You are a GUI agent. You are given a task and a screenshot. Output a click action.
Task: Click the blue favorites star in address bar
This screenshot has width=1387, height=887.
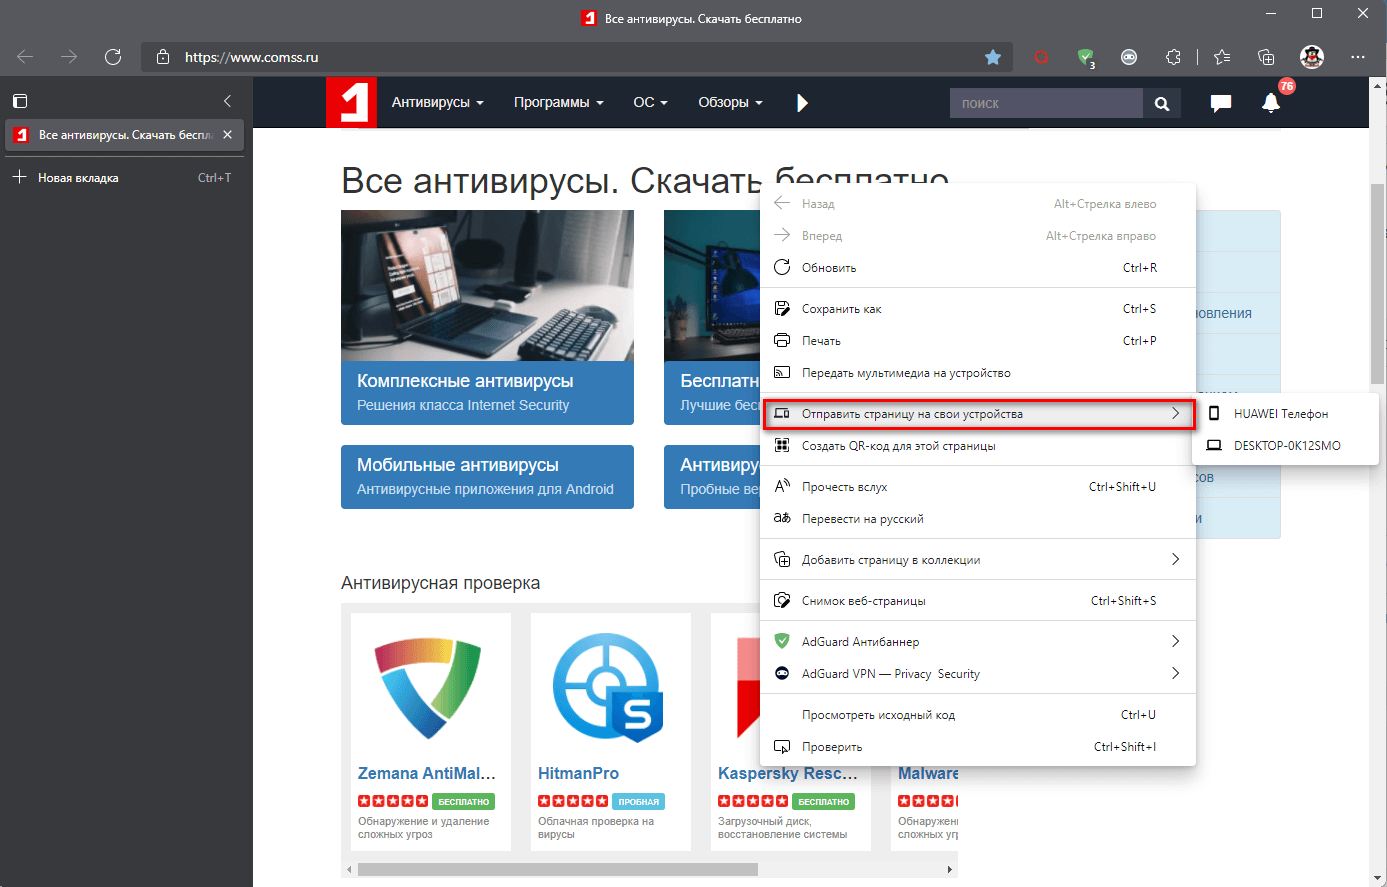tap(993, 57)
